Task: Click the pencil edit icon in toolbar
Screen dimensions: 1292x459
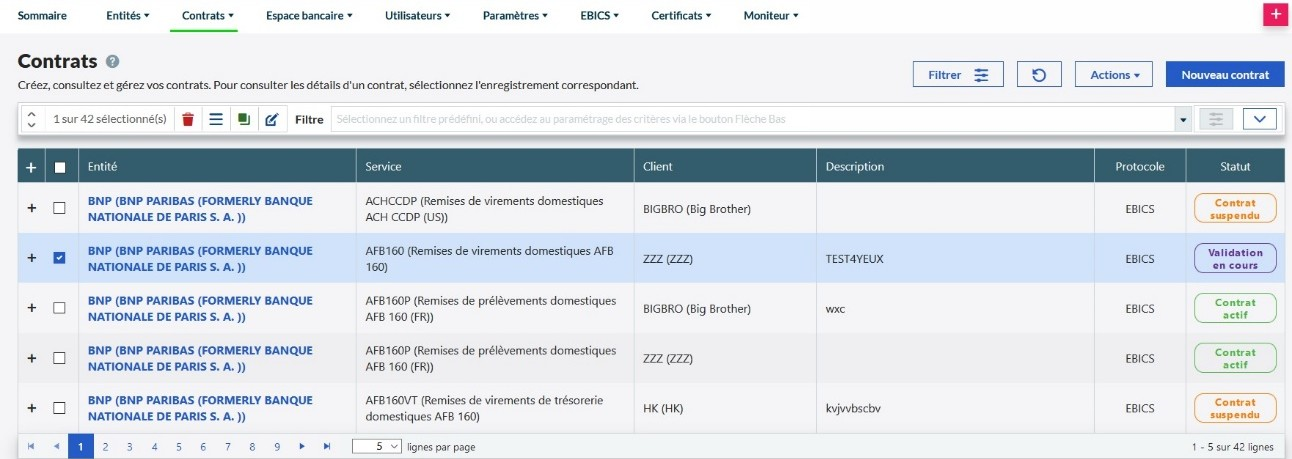Action: coord(271,119)
